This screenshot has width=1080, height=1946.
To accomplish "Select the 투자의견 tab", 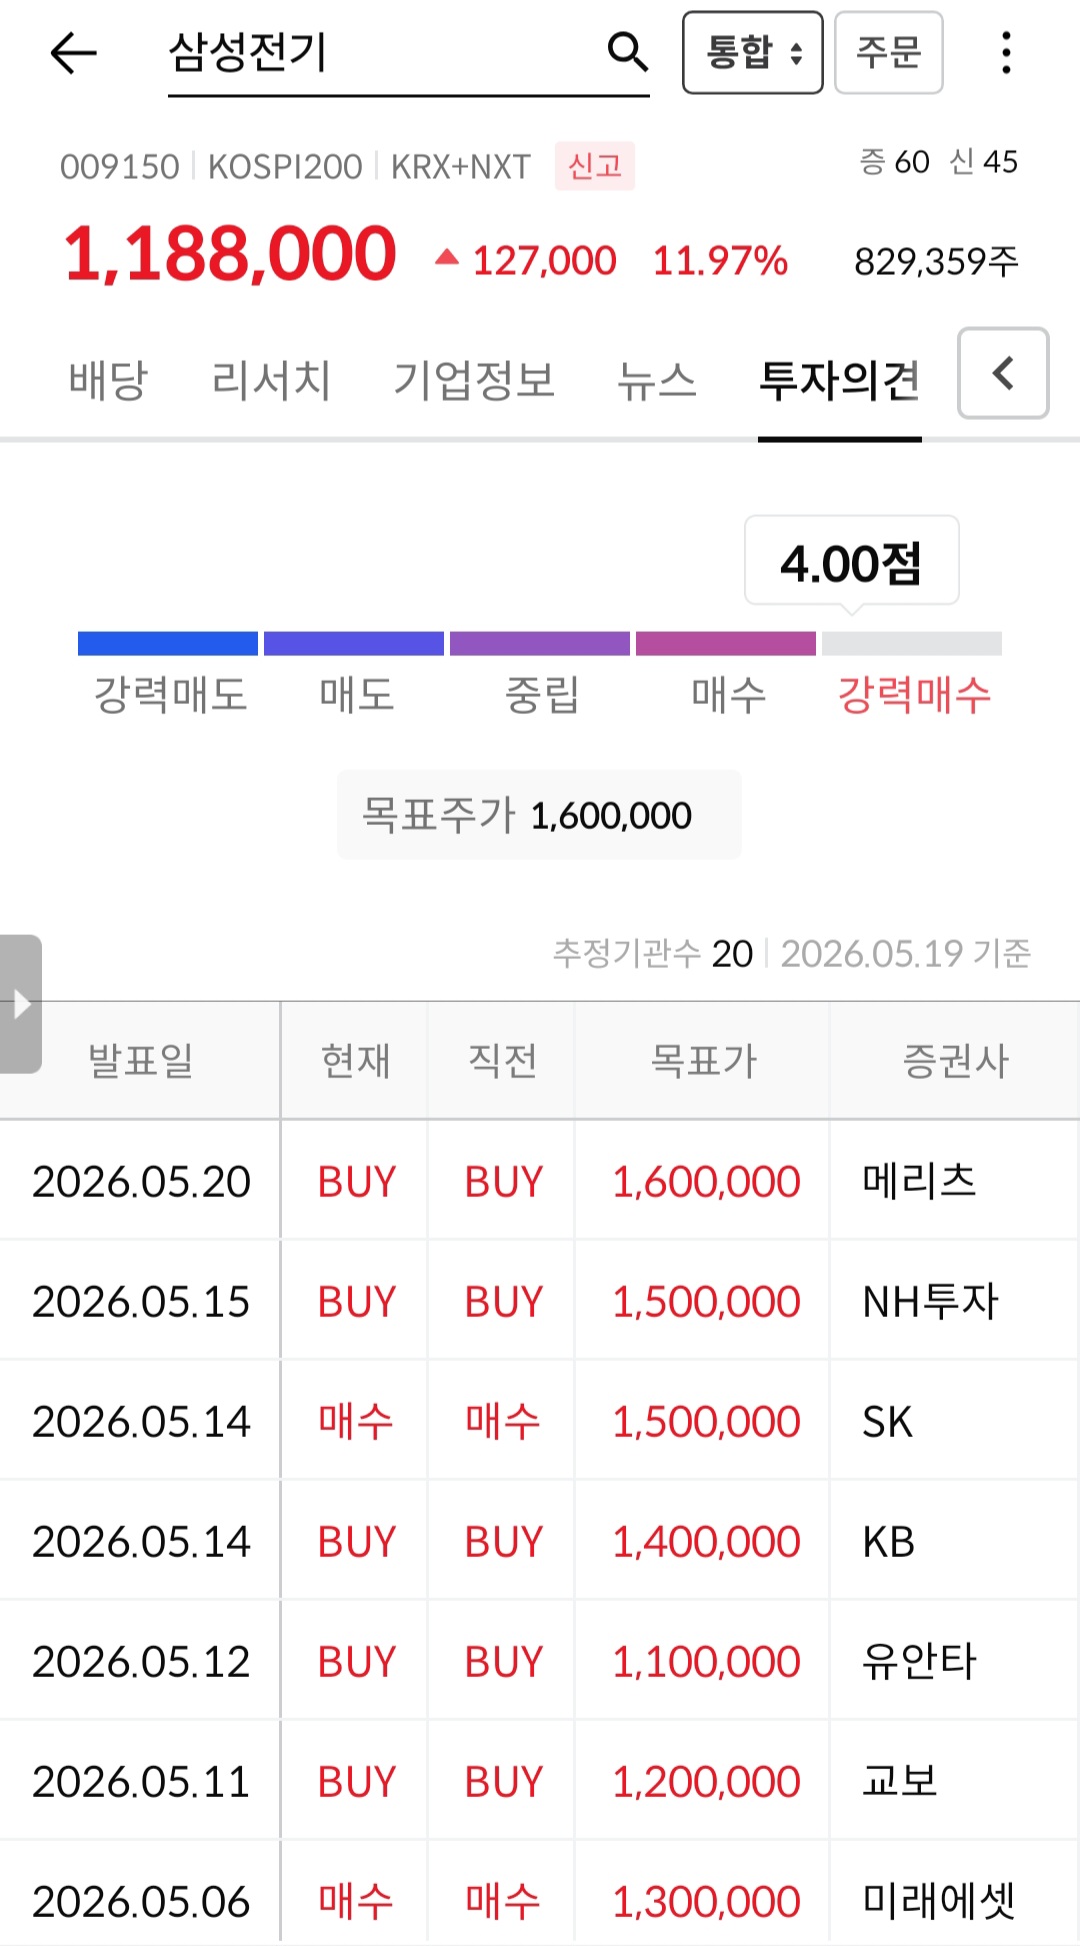I will (x=840, y=381).
